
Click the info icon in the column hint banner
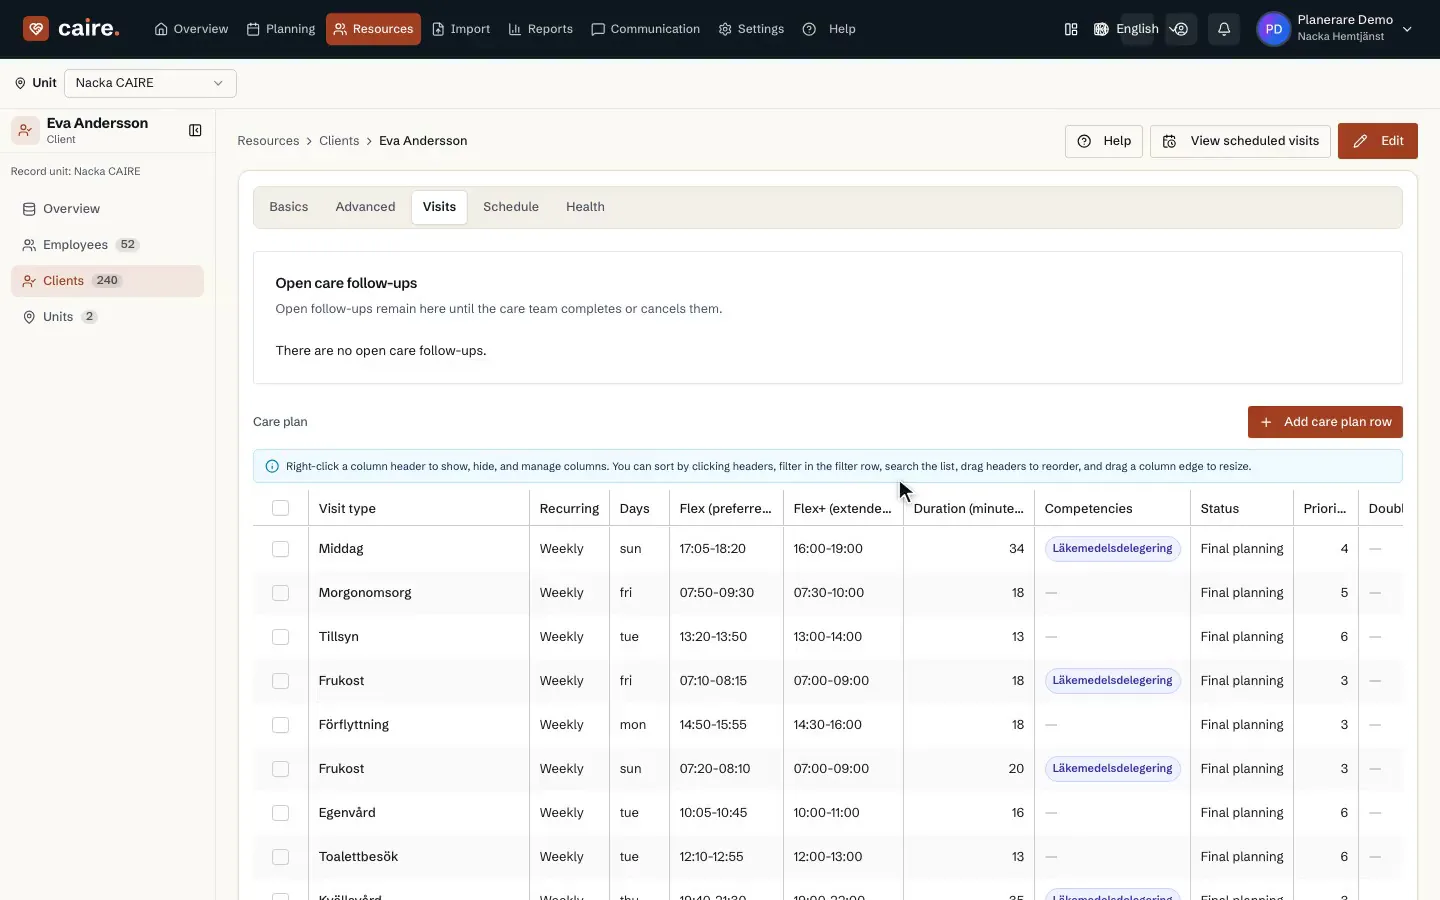tap(272, 466)
